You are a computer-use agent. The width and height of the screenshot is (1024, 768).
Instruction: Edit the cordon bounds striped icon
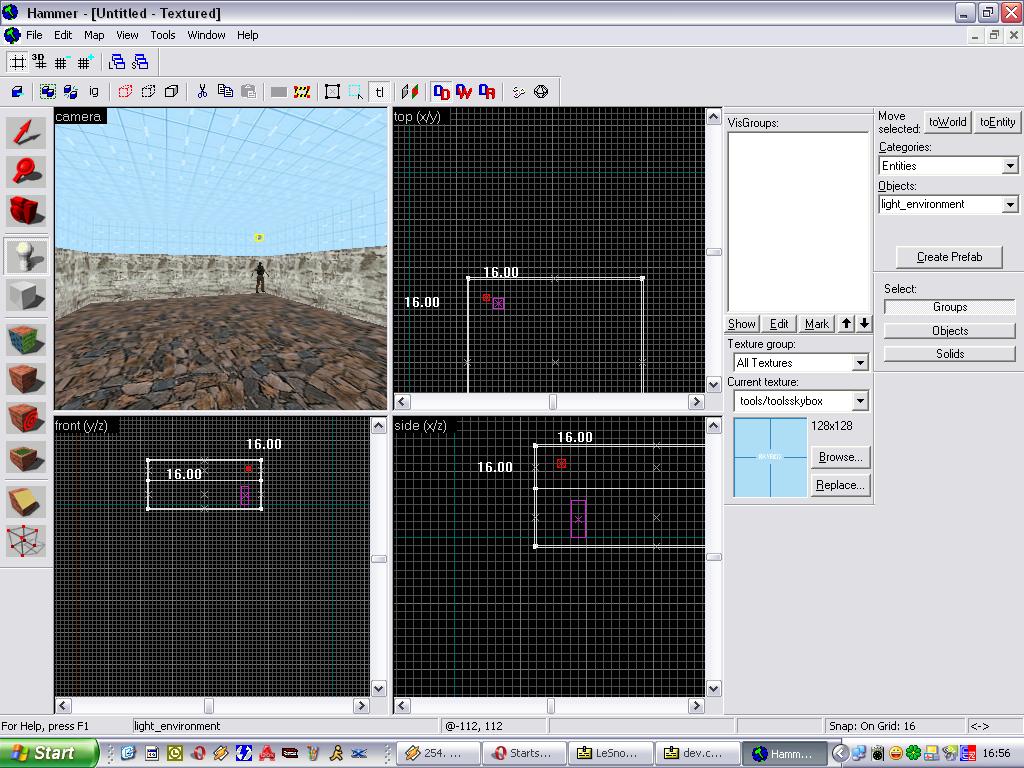pyautogui.click(x=302, y=91)
